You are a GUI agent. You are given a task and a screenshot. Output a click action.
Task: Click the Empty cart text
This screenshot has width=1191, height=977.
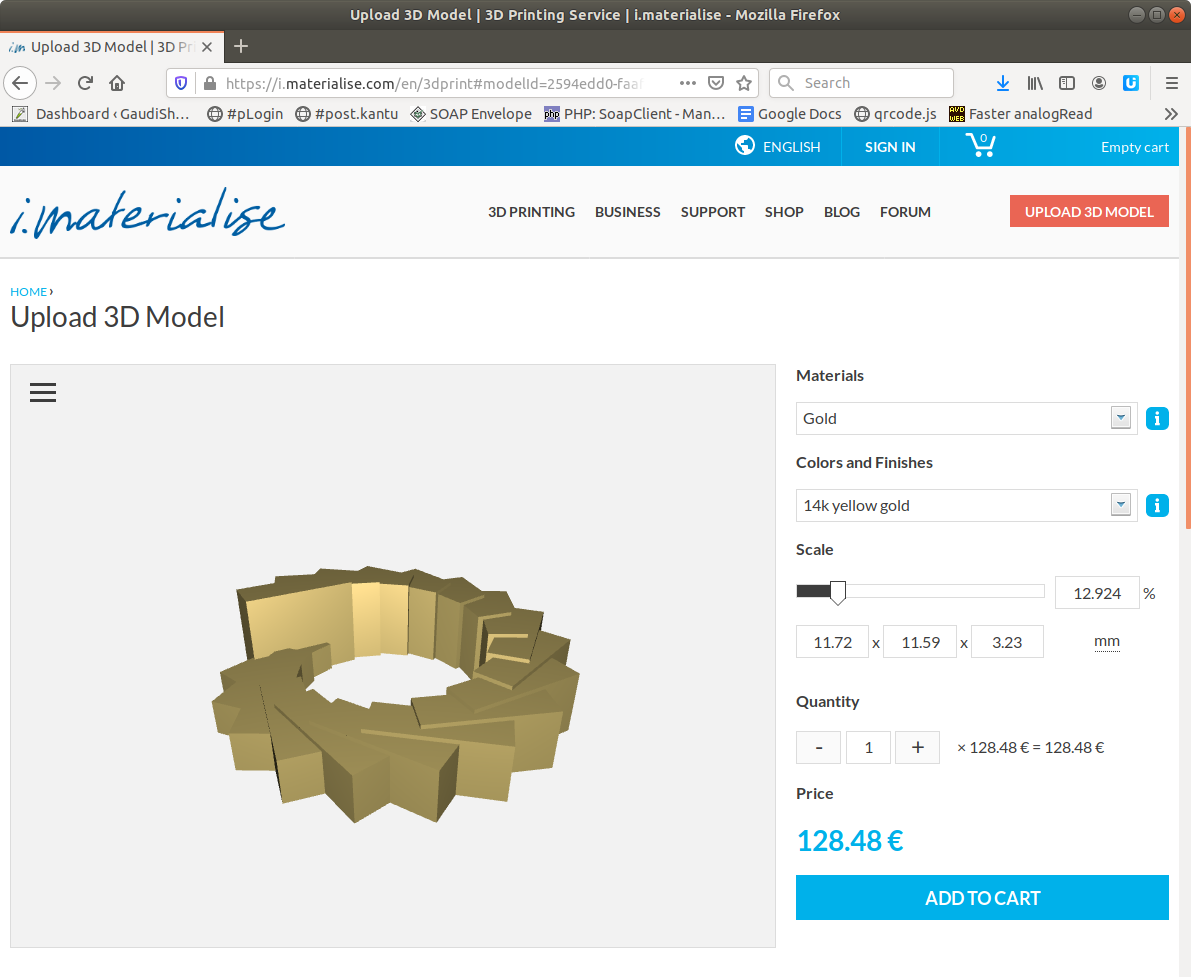pos(1135,147)
